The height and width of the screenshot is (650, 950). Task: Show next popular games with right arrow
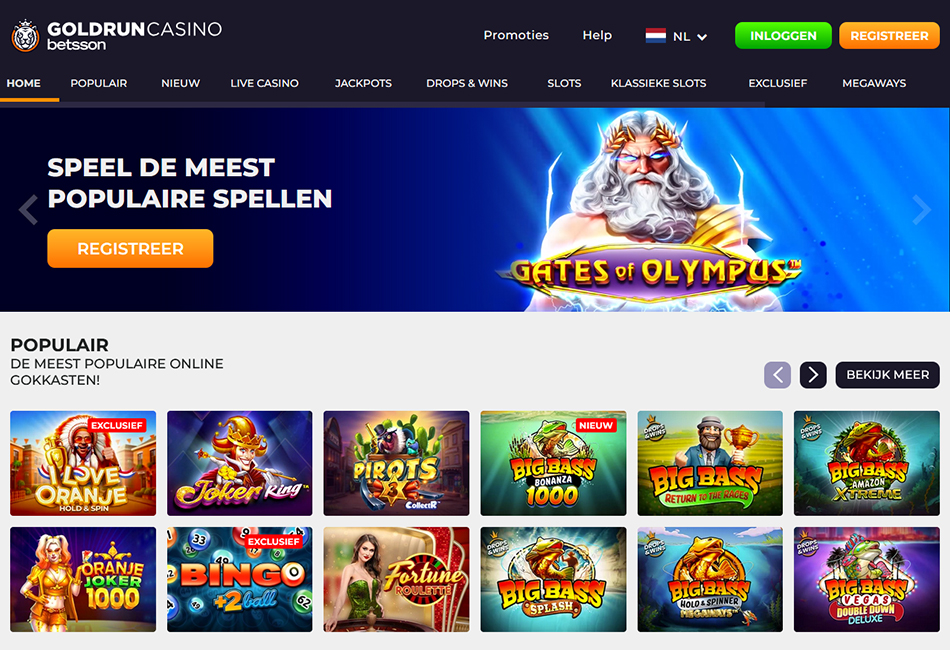(813, 375)
